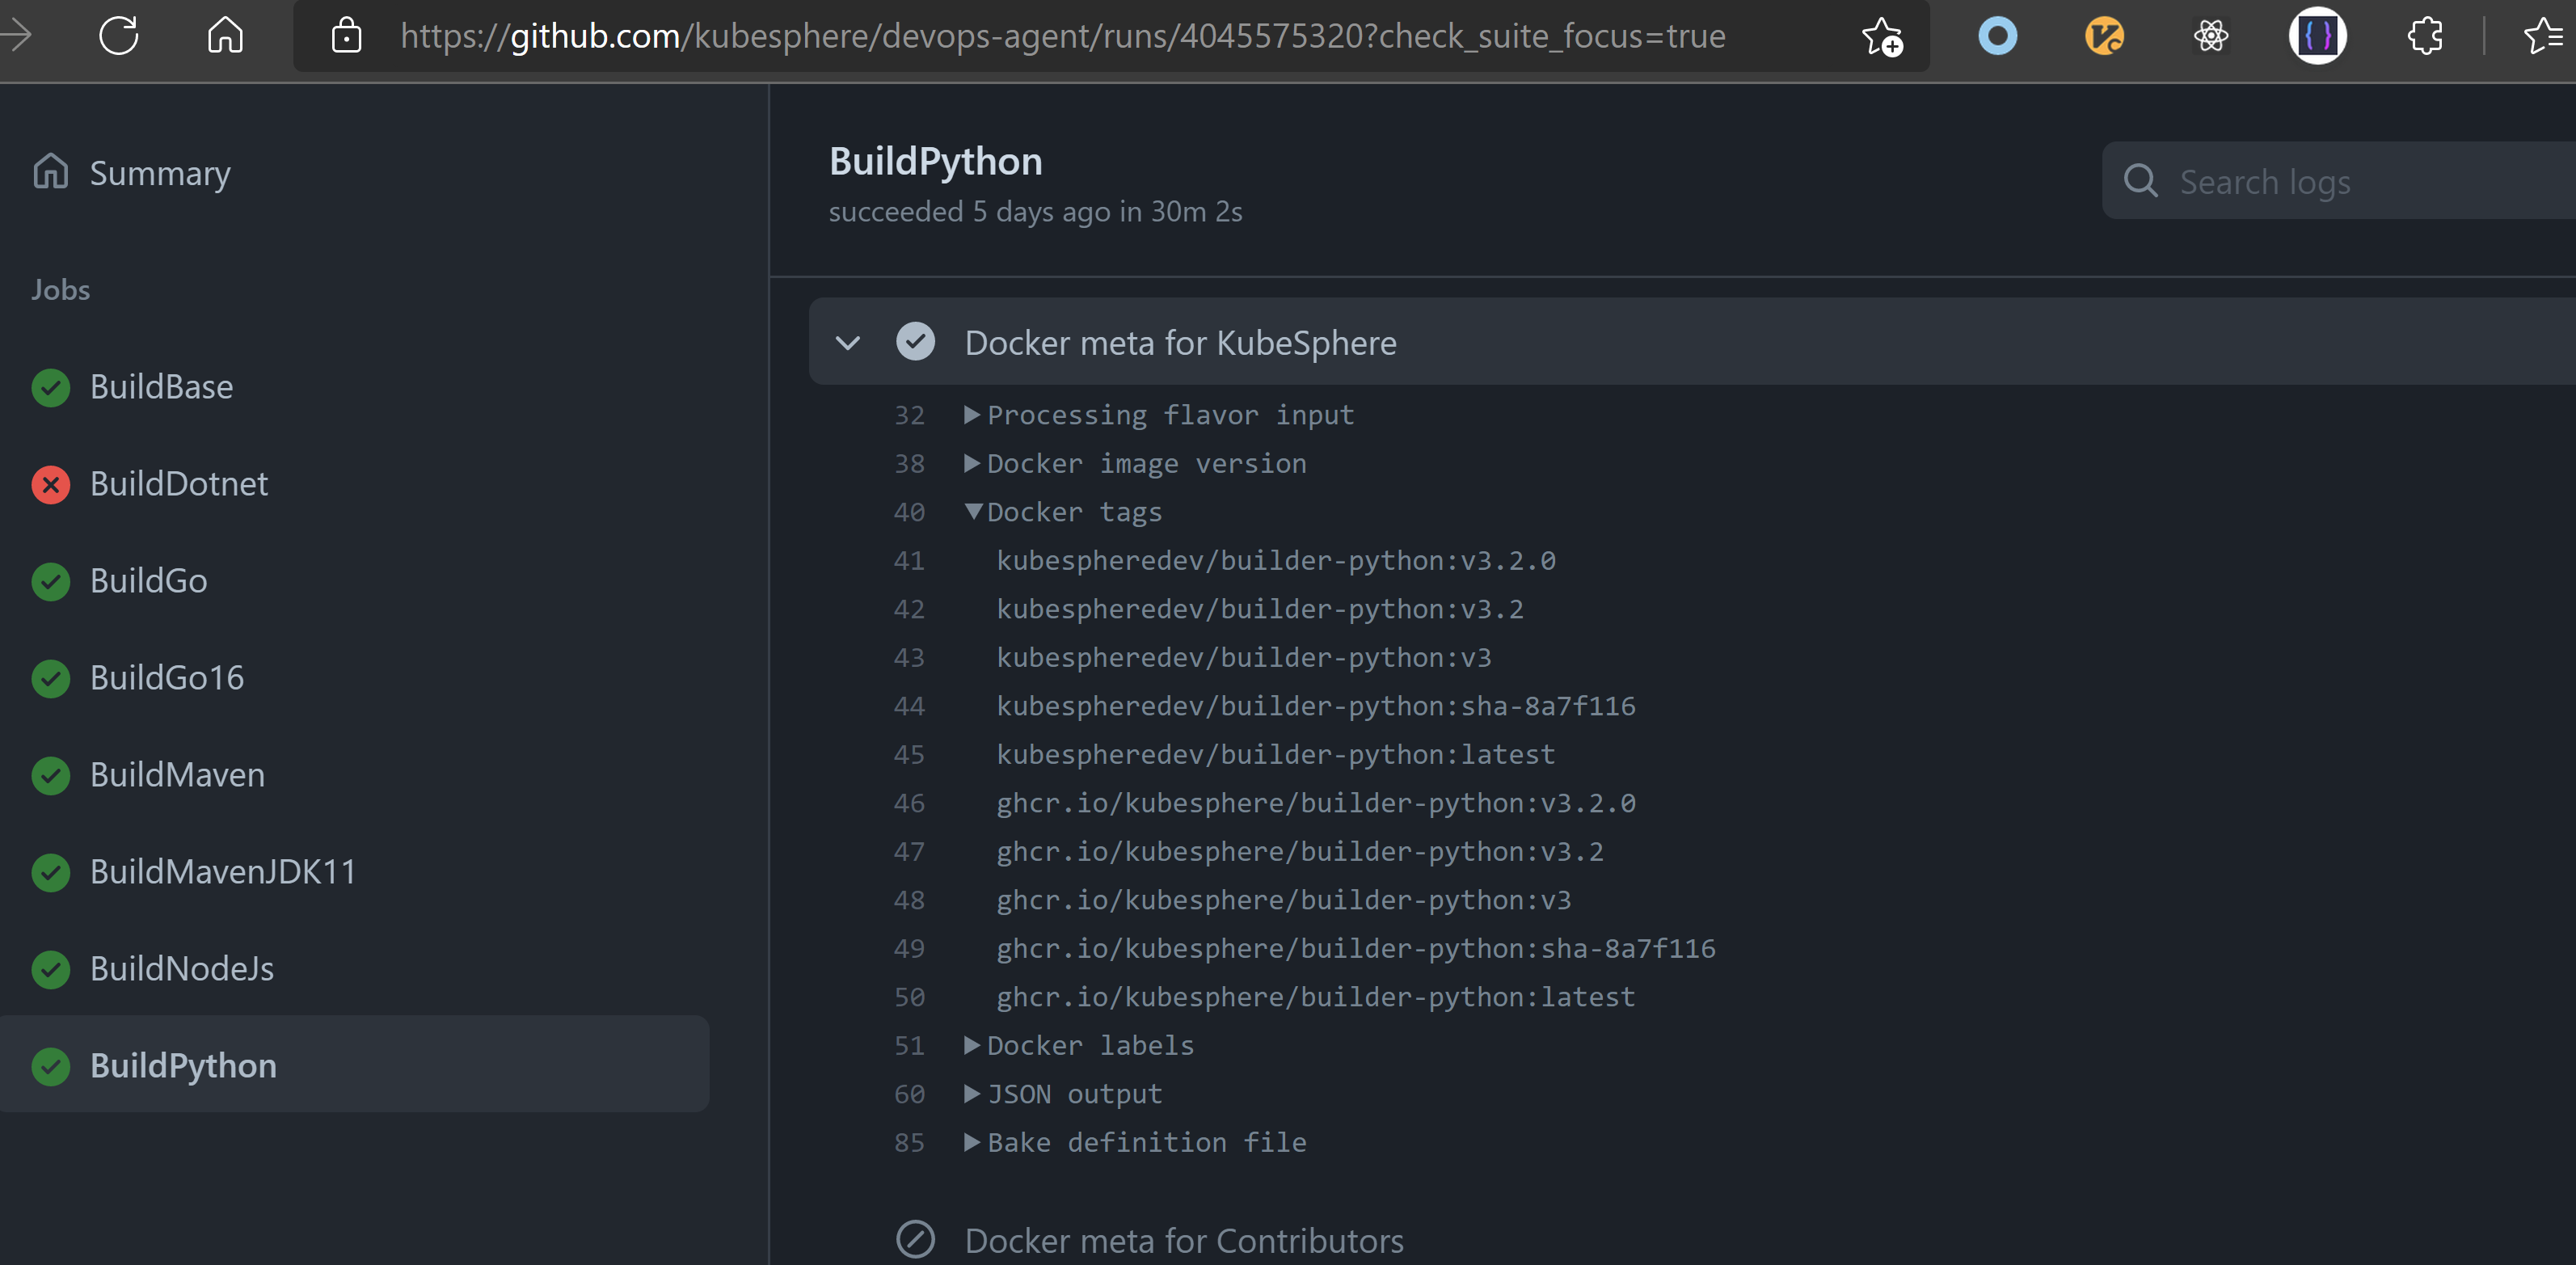Viewport: 2576px width, 1265px height.
Task: Click the green check beside BuildBase
Action: click(51, 388)
